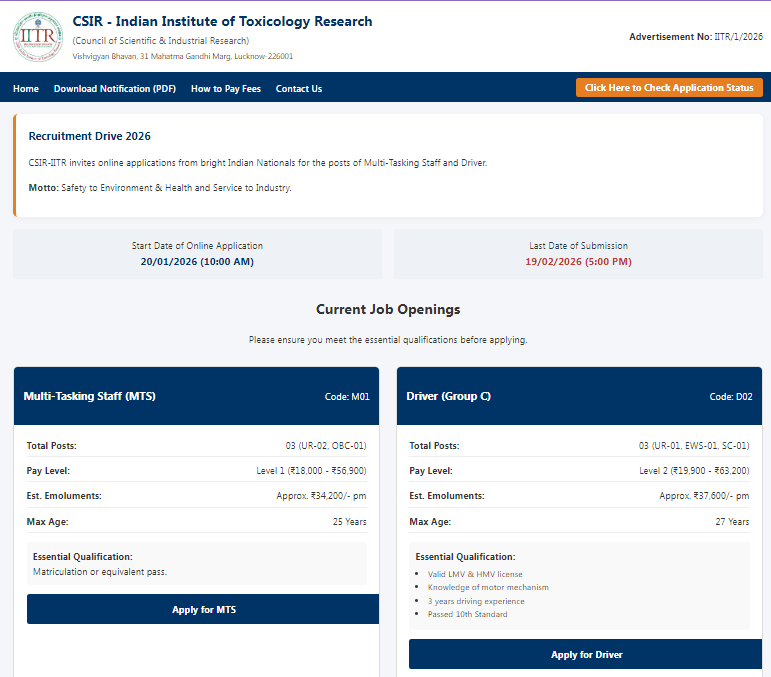Viewport: 771px width, 677px height.
Task: Click the Code: D02 label
Action: [731, 397]
